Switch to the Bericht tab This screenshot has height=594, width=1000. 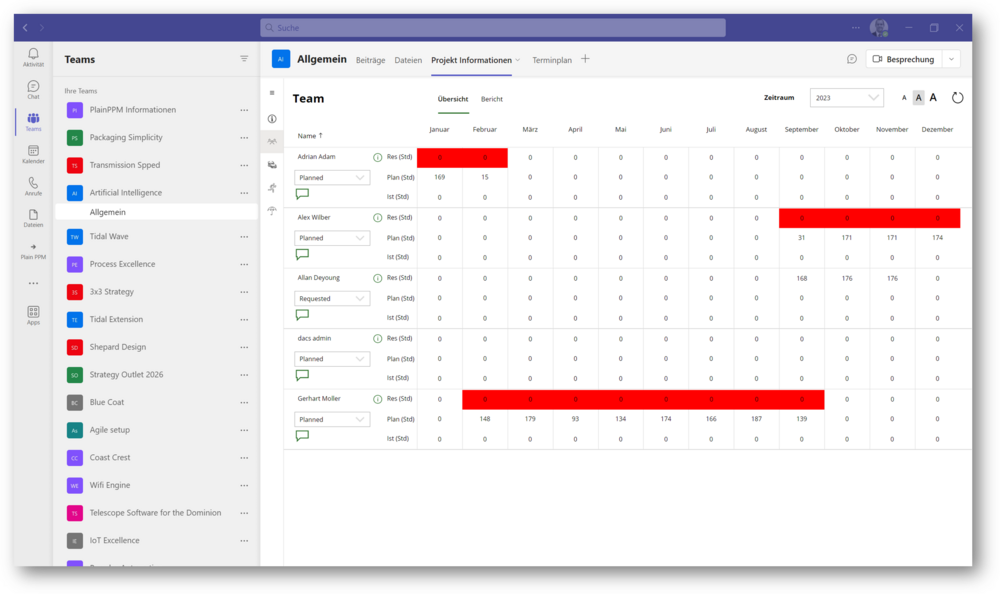tap(491, 99)
